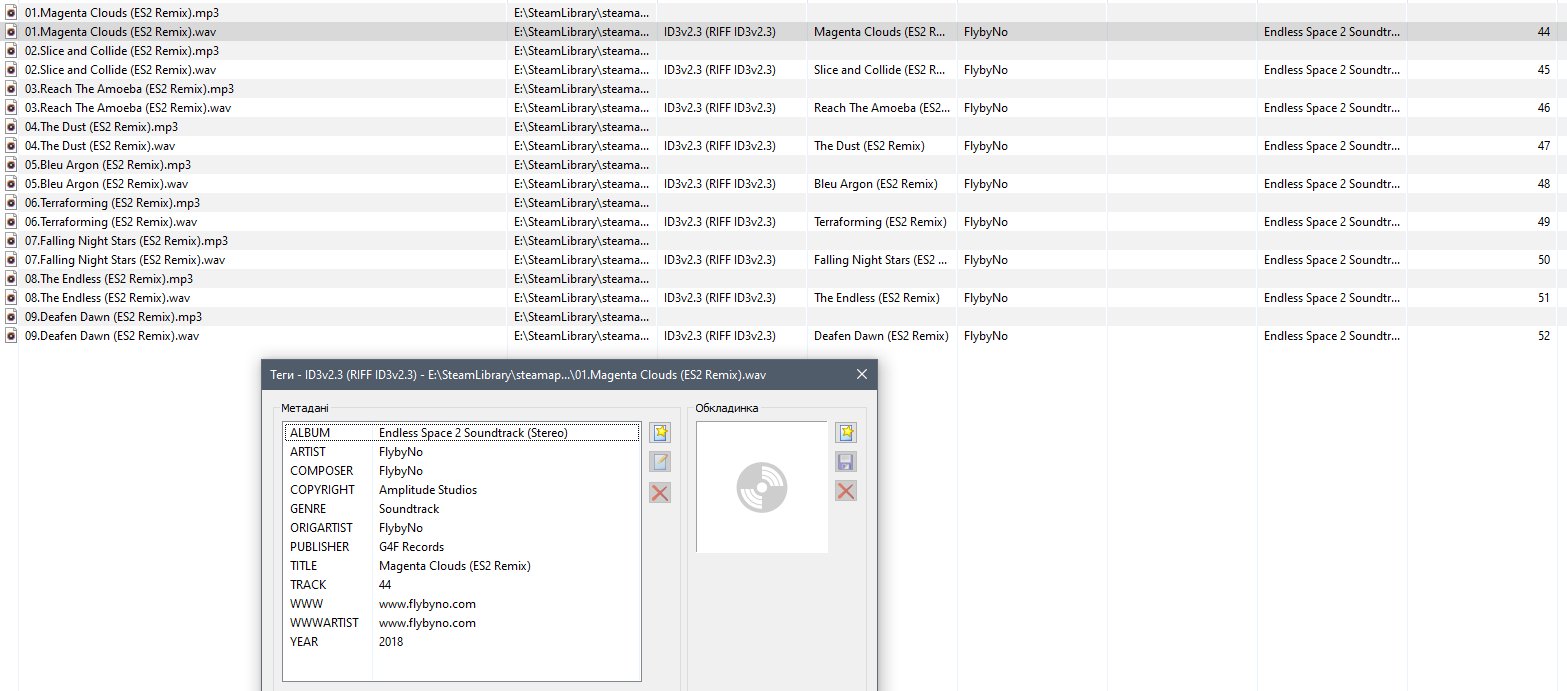Select the WWWARTIST metadata row
The image size is (1567, 691).
point(462,623)
